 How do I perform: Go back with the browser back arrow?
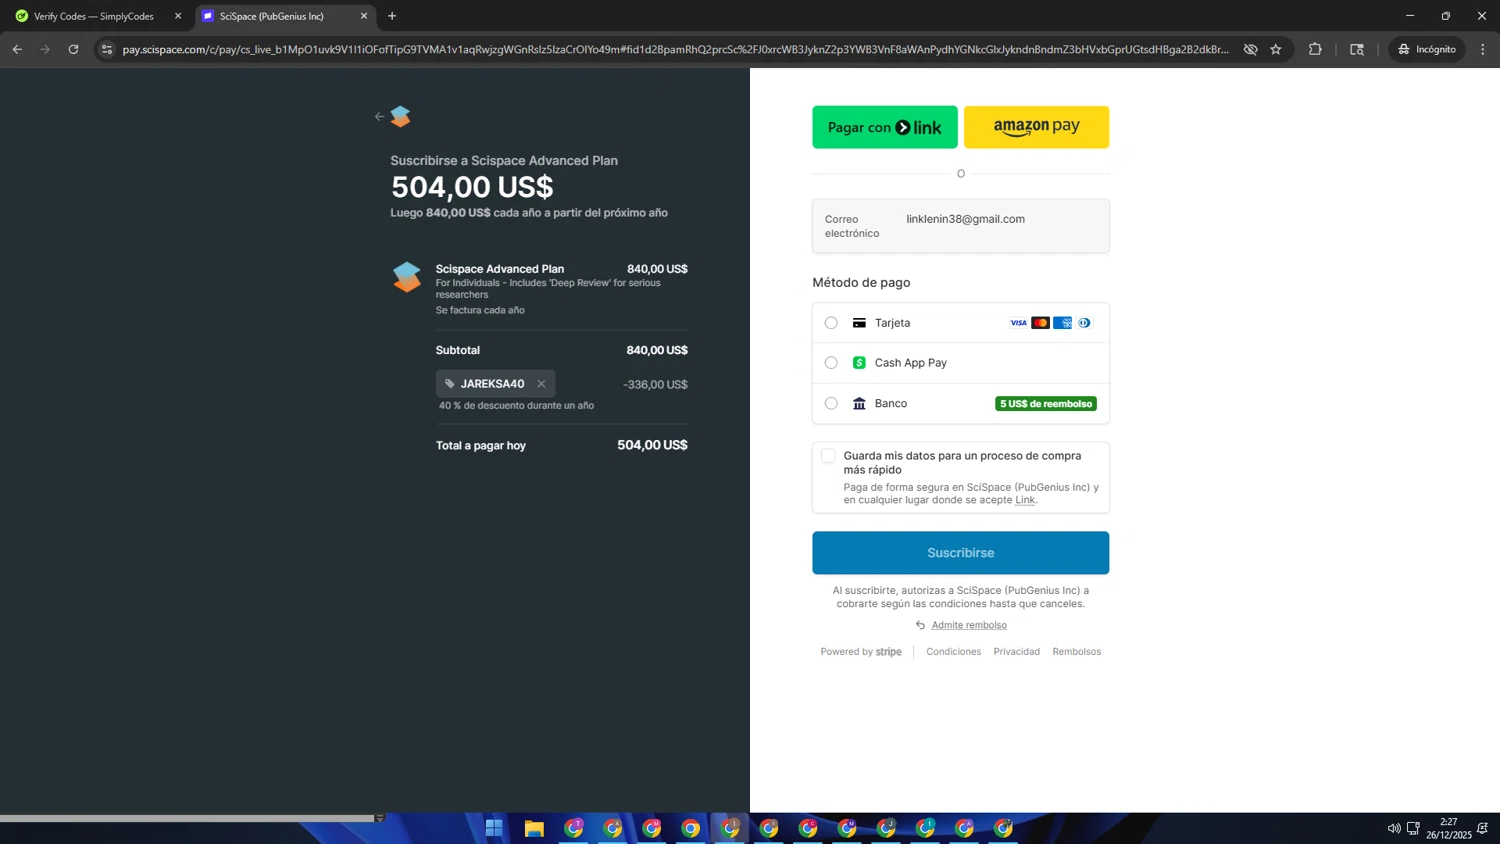(x=17, y=49)
